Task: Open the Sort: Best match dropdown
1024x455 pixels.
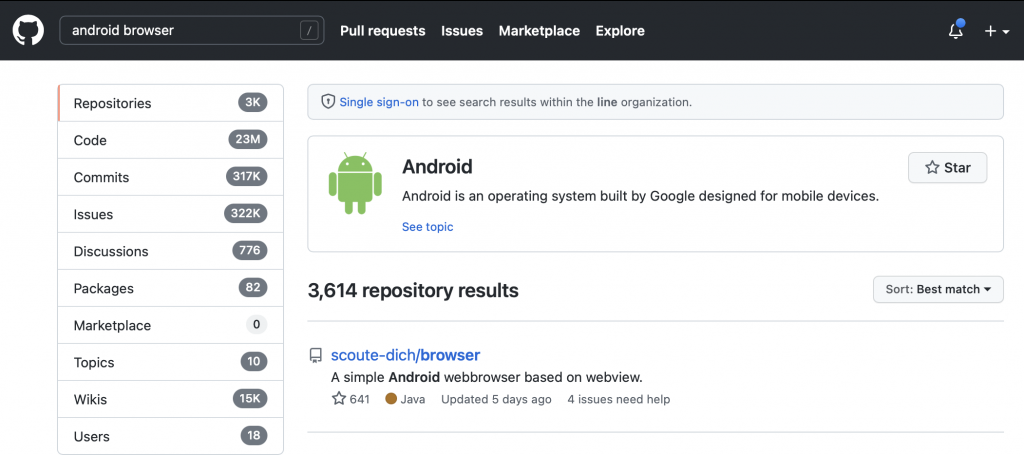Action: pyautogui.click(x=938, y=289)
